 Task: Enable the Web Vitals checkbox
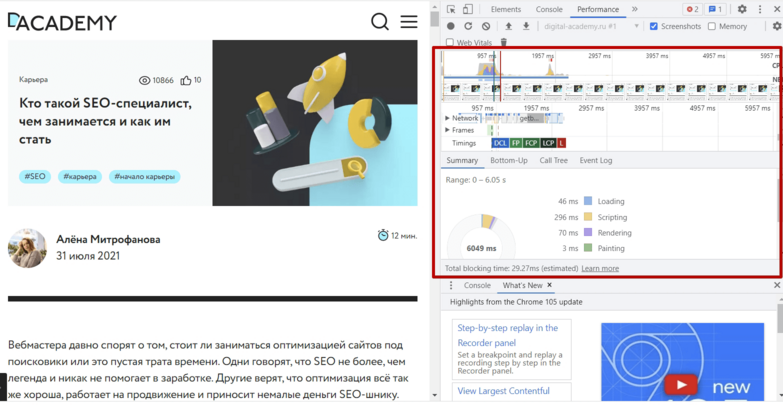click(449, 42)
